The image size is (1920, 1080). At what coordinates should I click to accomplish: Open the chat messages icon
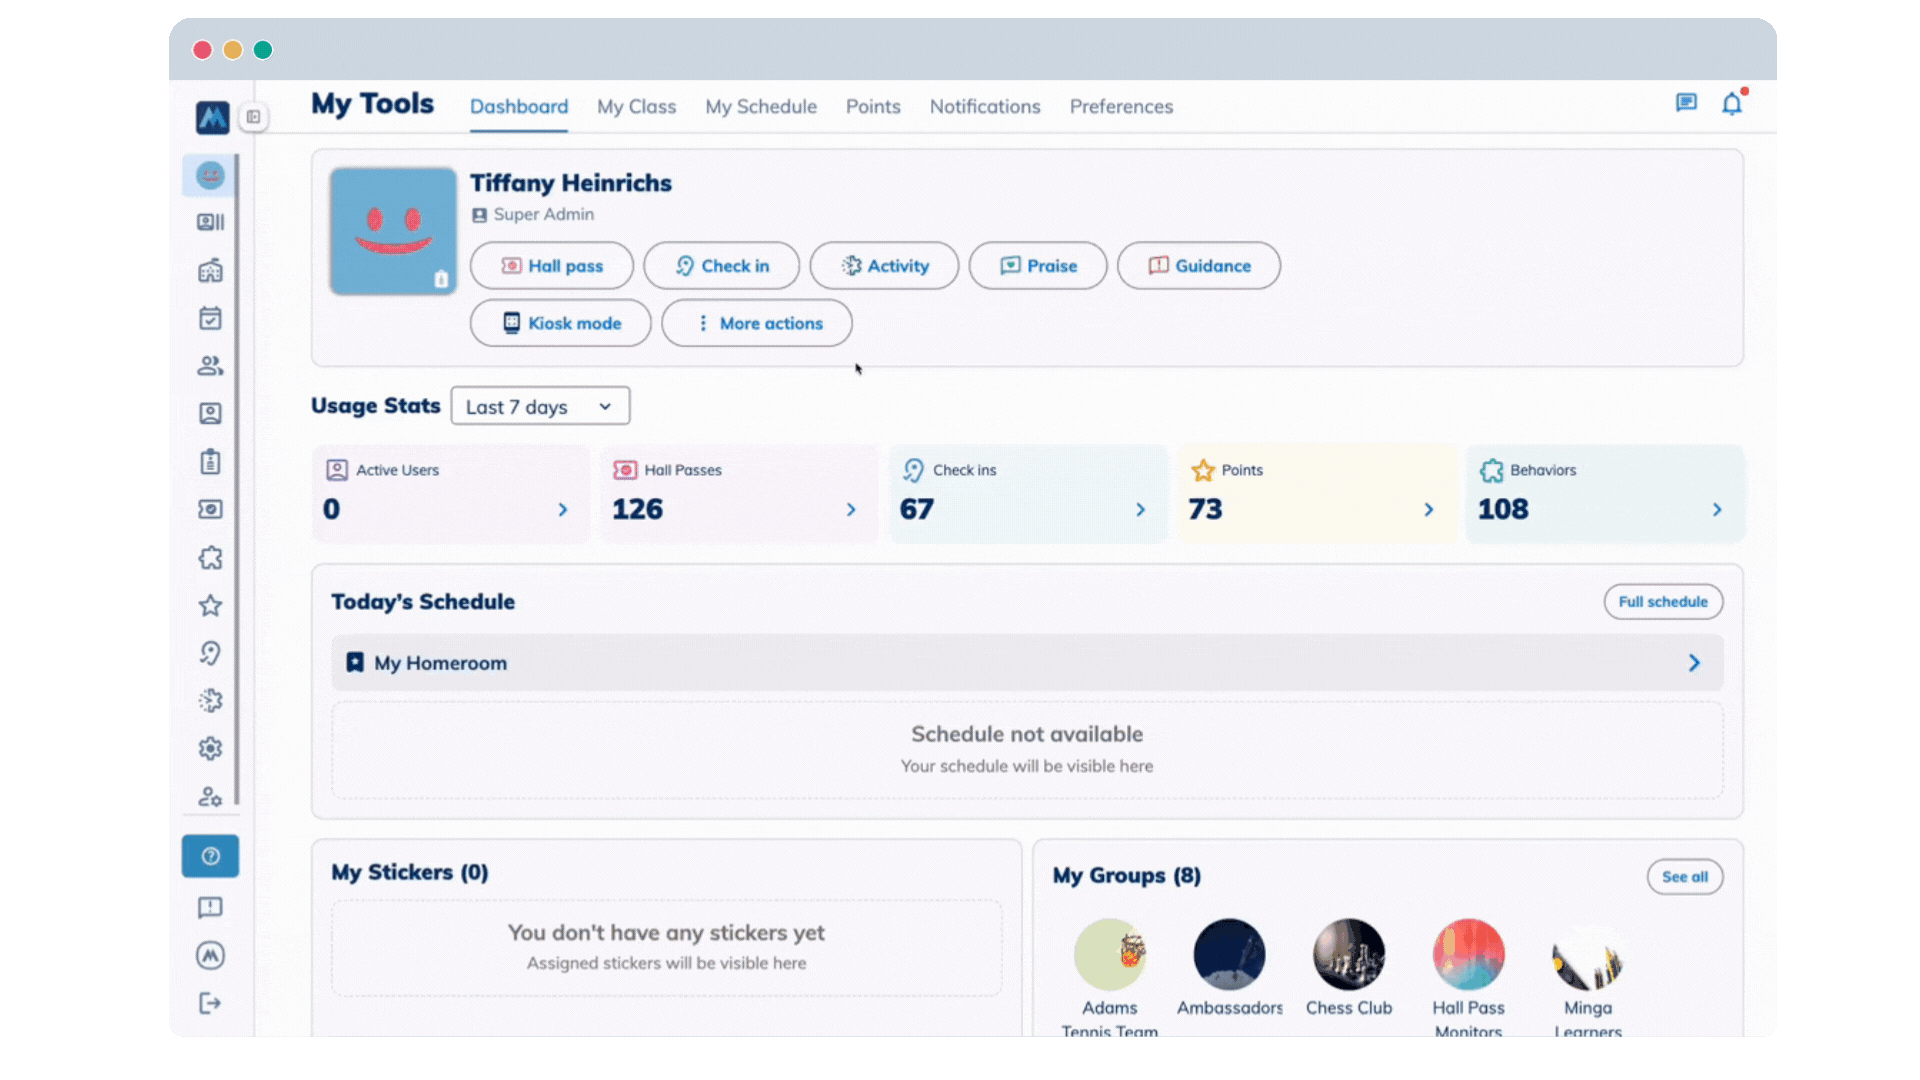click(1686, 103)
